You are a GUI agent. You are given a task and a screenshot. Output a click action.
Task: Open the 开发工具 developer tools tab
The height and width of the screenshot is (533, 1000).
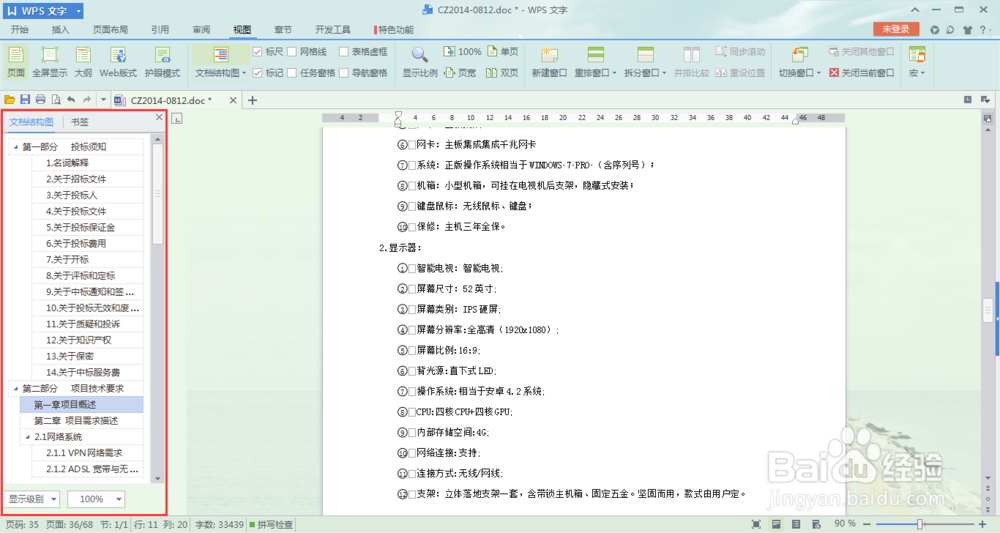332,29
